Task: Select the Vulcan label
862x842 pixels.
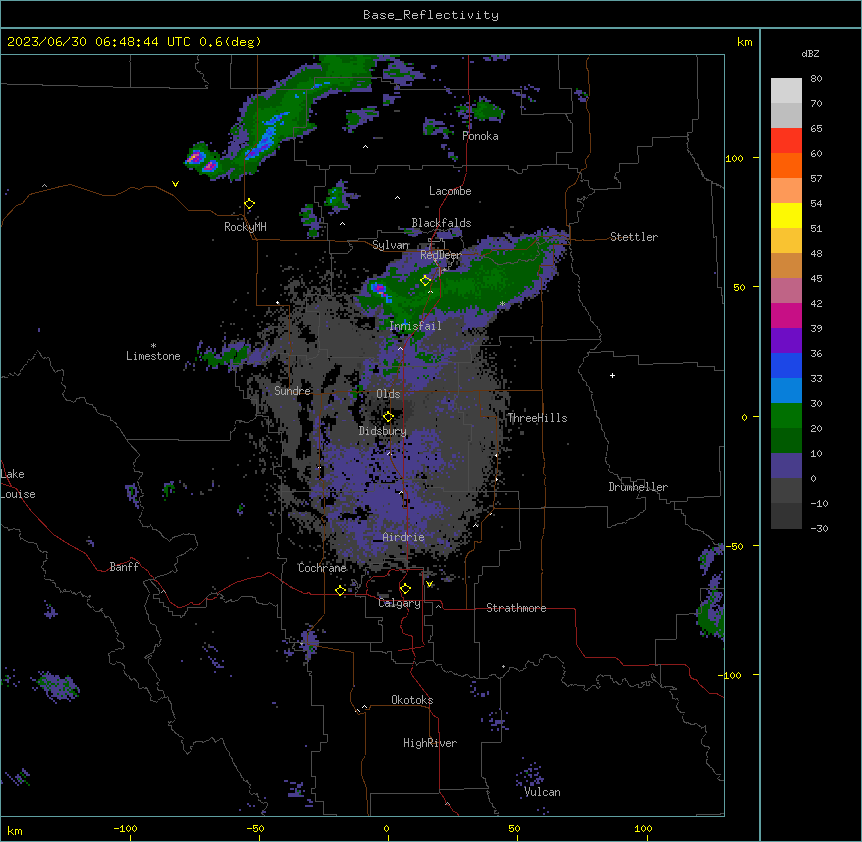Action: pyautogui.click(x=543, y=792)
